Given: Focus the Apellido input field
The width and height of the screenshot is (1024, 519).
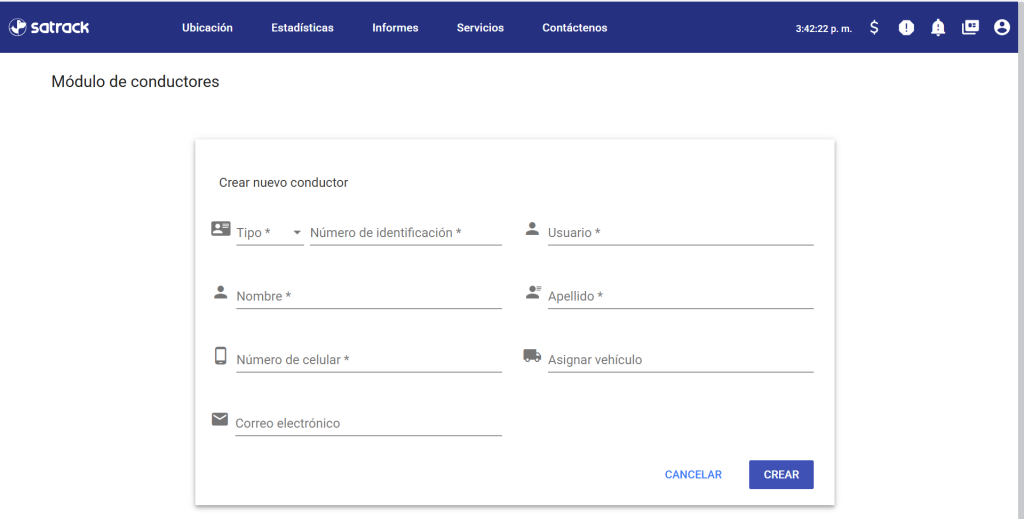Looking at the screenshot, I should pos(680,296).
